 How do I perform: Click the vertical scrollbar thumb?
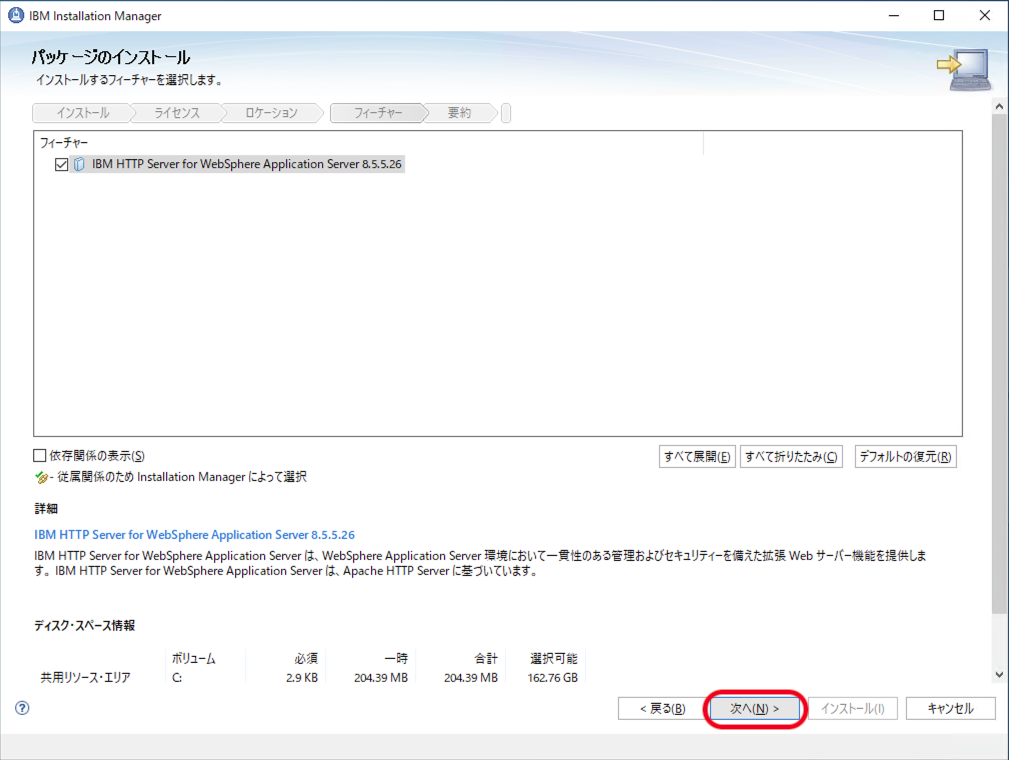point(999,364)
